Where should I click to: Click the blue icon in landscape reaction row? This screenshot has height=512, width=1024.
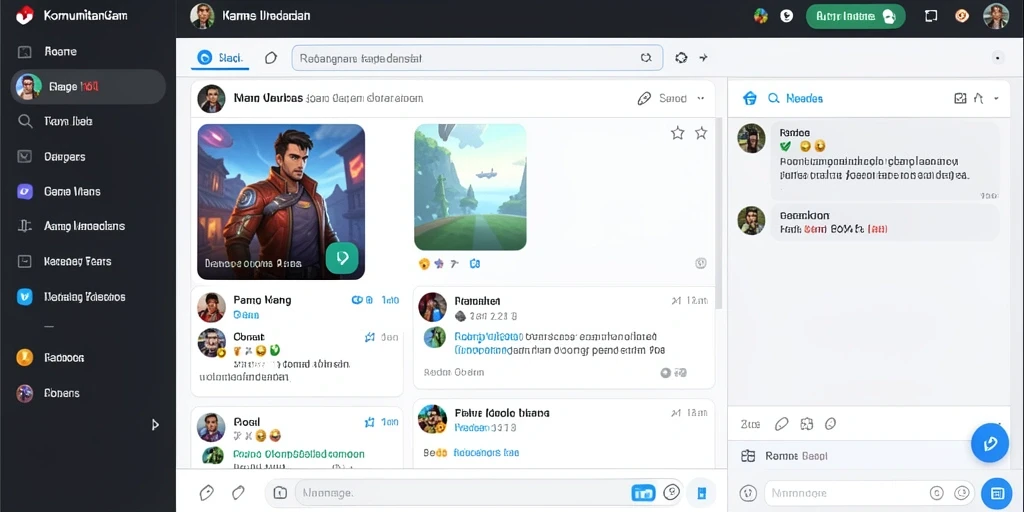pos(475,264)
